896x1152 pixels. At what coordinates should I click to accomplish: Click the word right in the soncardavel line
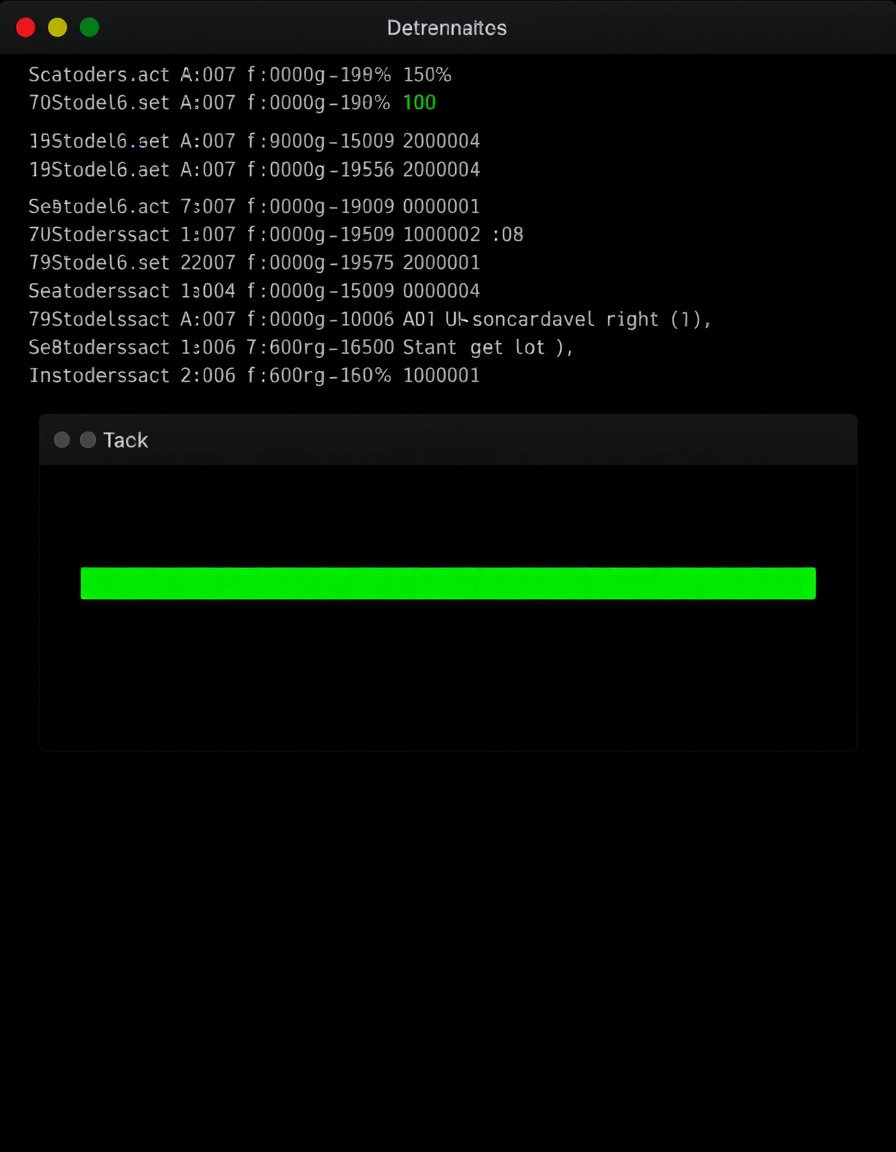[632, 320]
